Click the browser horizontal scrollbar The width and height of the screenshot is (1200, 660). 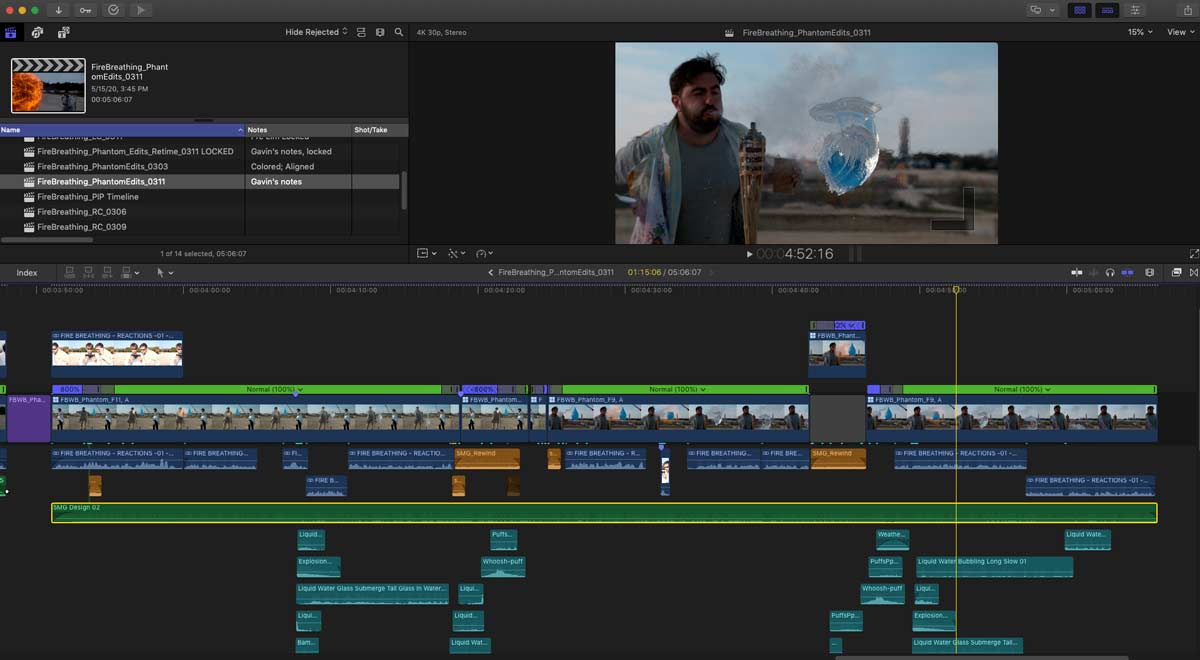tap(47, 240)
